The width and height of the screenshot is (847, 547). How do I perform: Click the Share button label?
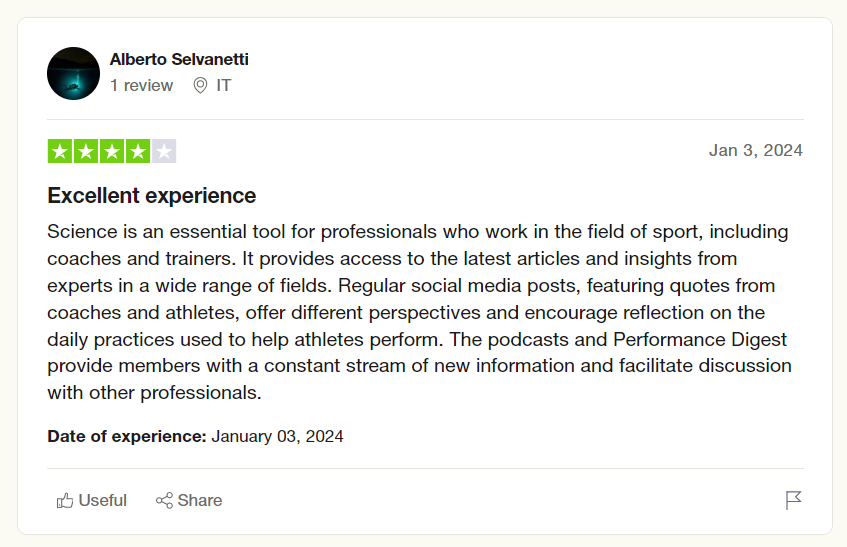tap(200, 501)
